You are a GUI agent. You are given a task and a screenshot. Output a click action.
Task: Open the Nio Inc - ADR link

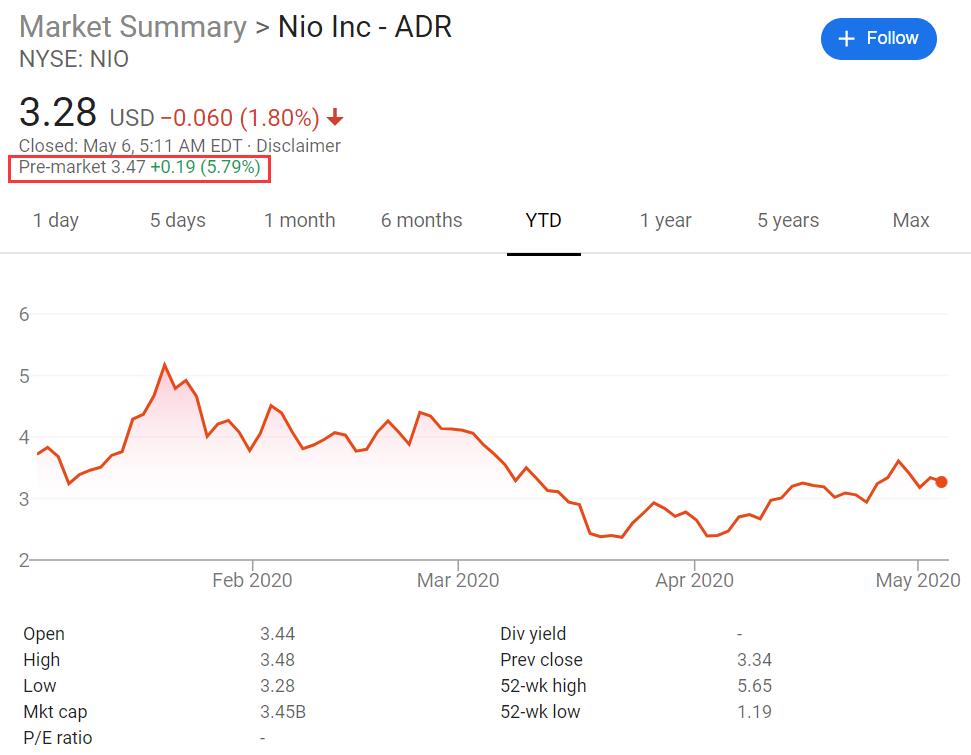pyautogui.click(x=364, y=26)
